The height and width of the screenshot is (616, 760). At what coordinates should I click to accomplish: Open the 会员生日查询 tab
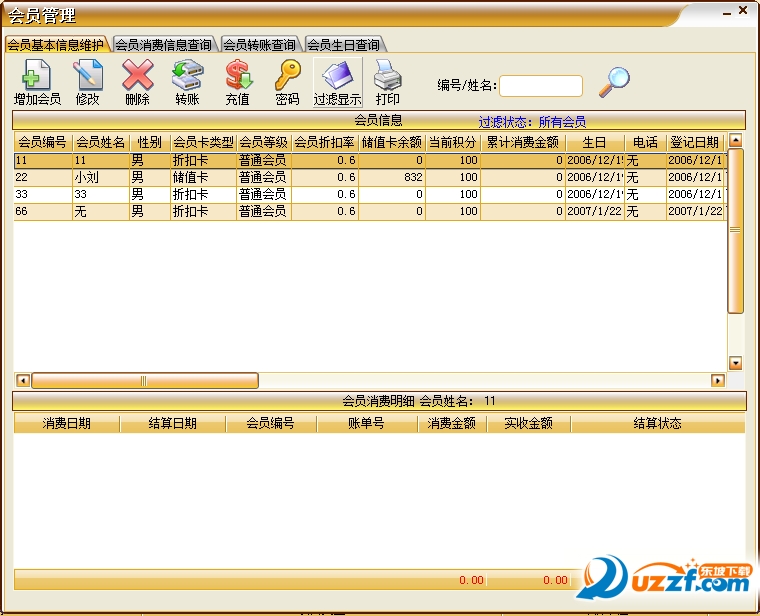point(344,45)
